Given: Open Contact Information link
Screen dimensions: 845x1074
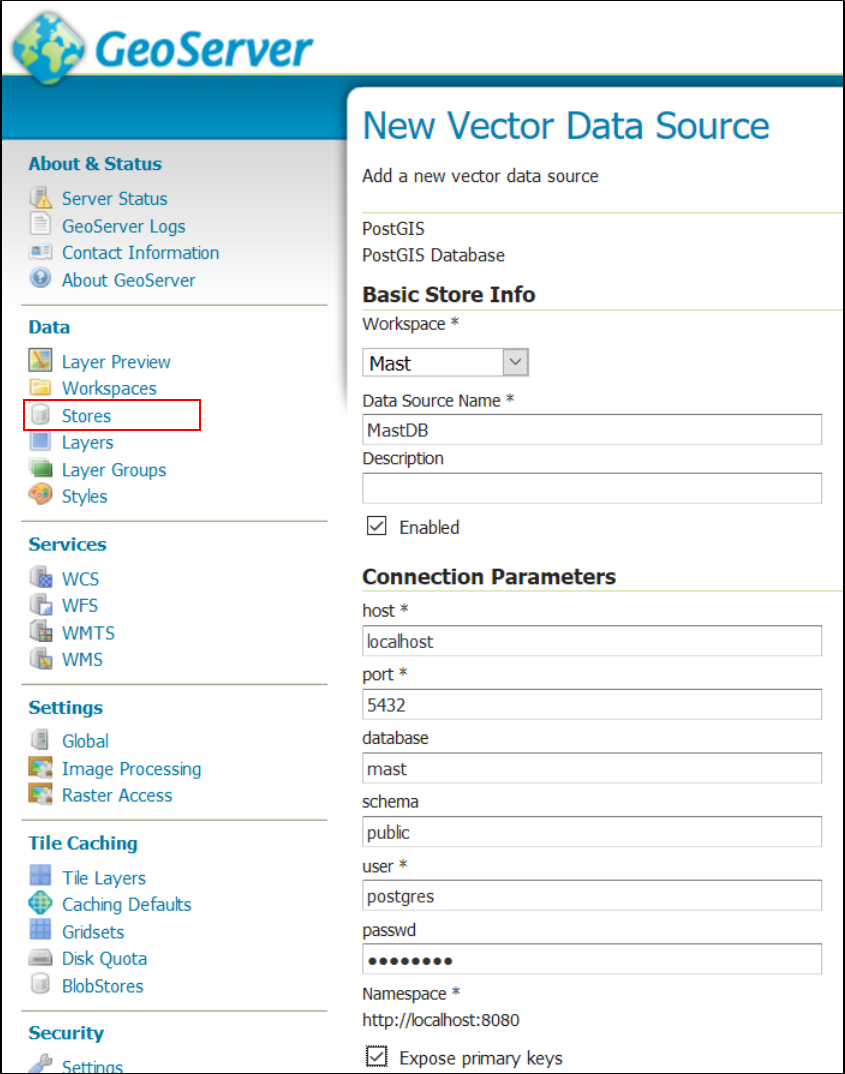Looking at the screenshot, I should point(140,253).
